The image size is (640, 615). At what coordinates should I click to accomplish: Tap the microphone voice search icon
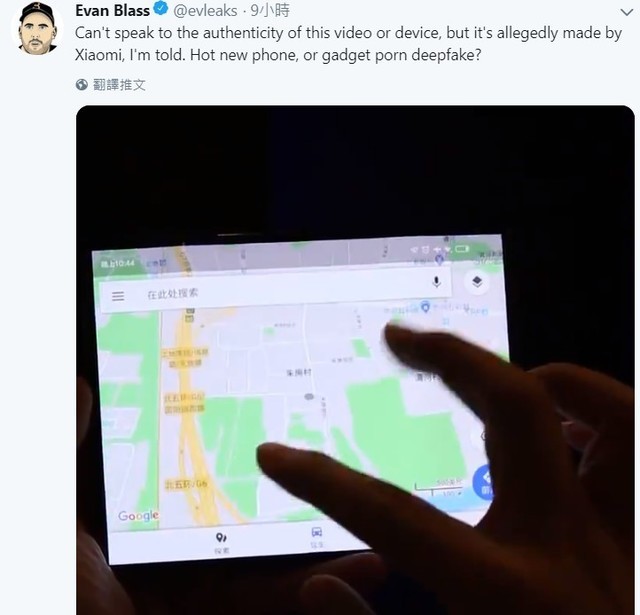point(436,282)
